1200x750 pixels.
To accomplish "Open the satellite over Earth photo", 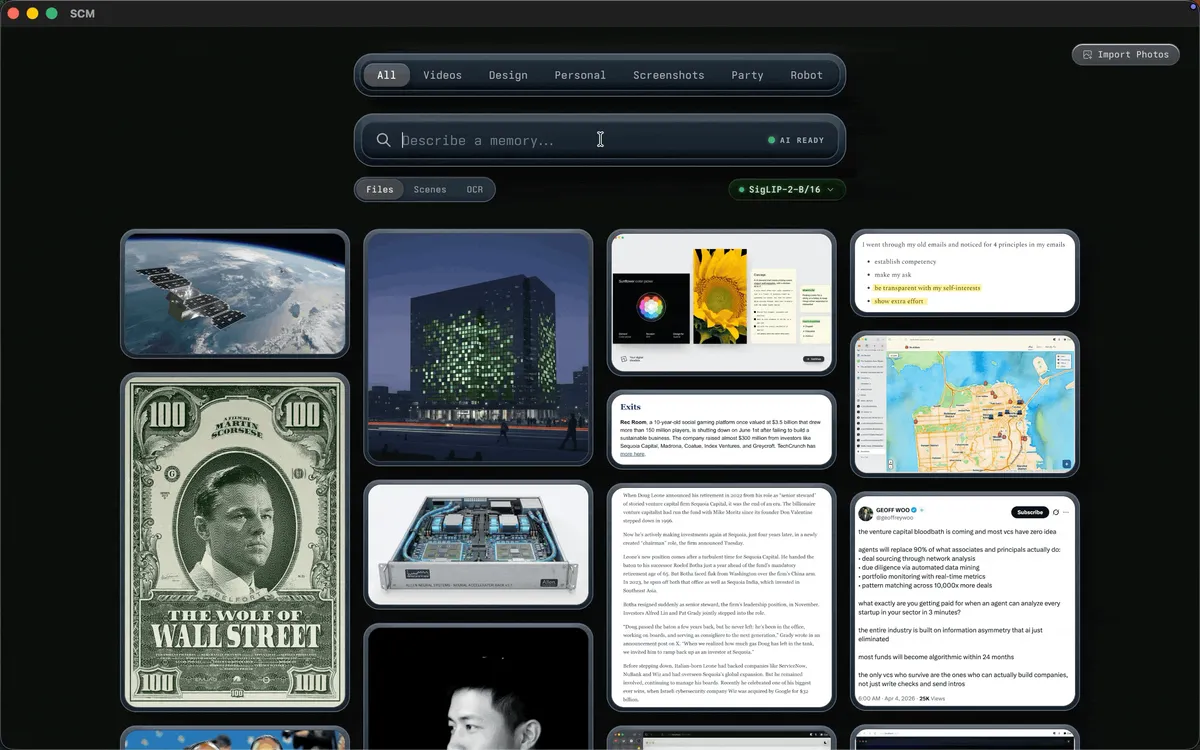I will [x=235, y=294].
